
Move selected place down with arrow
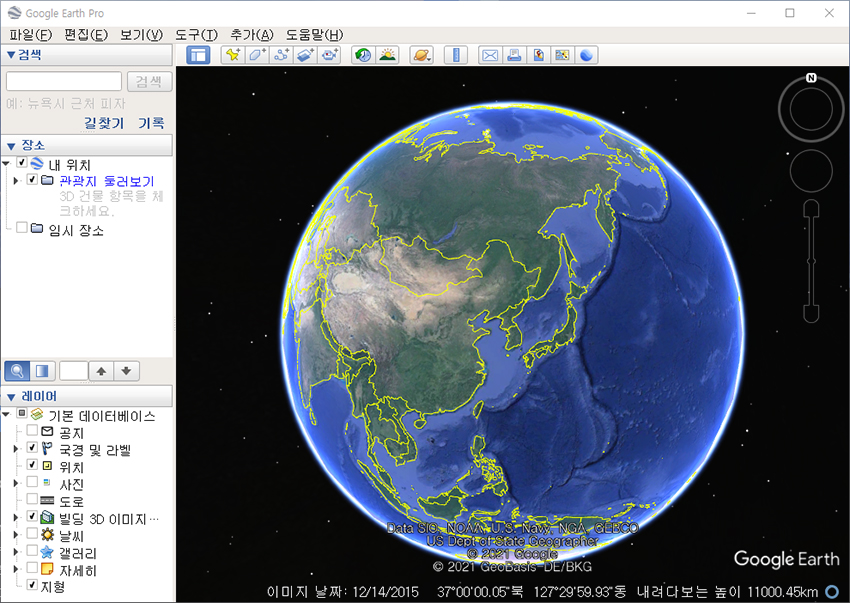tap(126, 371)
